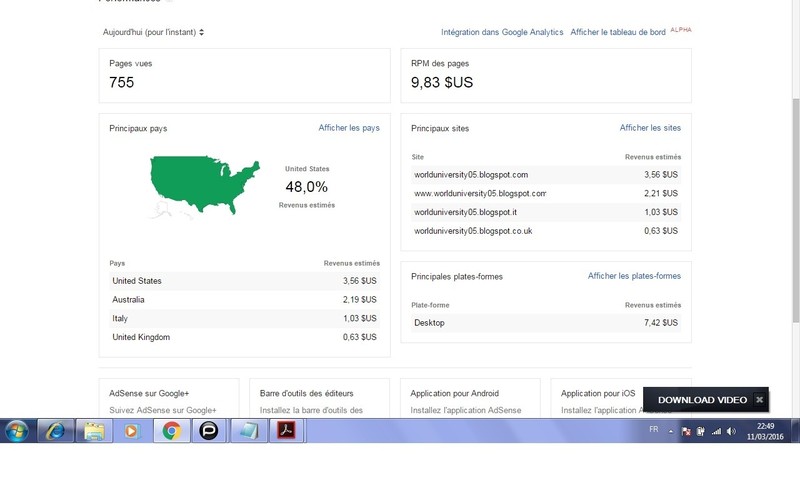Click the DOWNLOAD VIDEO button
The image size is (800, 500).
pos(702,400)
